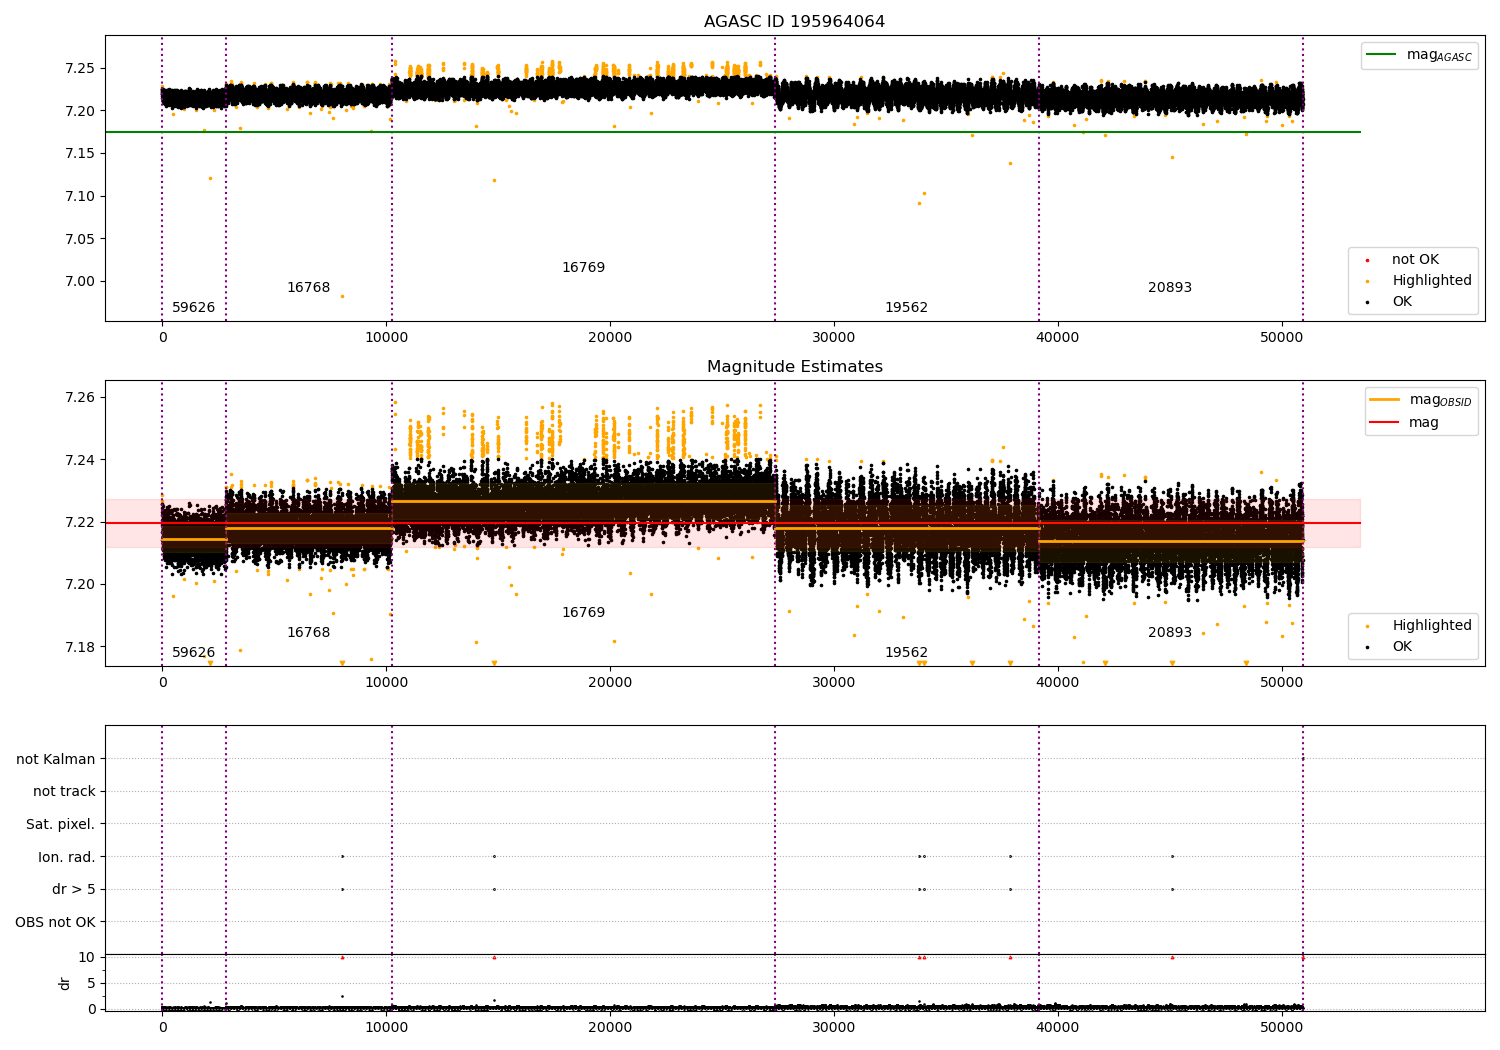Click the 30000 x-axis tick under the top plot
This screenshot has width=1500, height=1050.
click(833, 338)
